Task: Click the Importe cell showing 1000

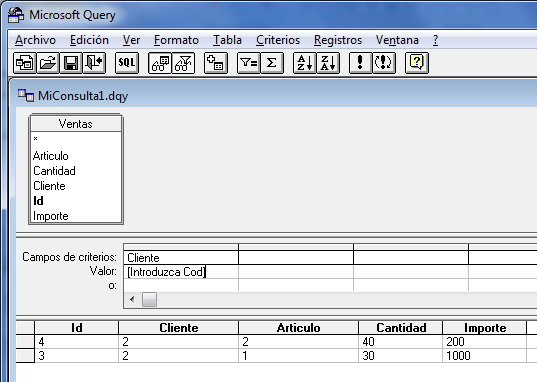Action: click(x=485, y=356)
